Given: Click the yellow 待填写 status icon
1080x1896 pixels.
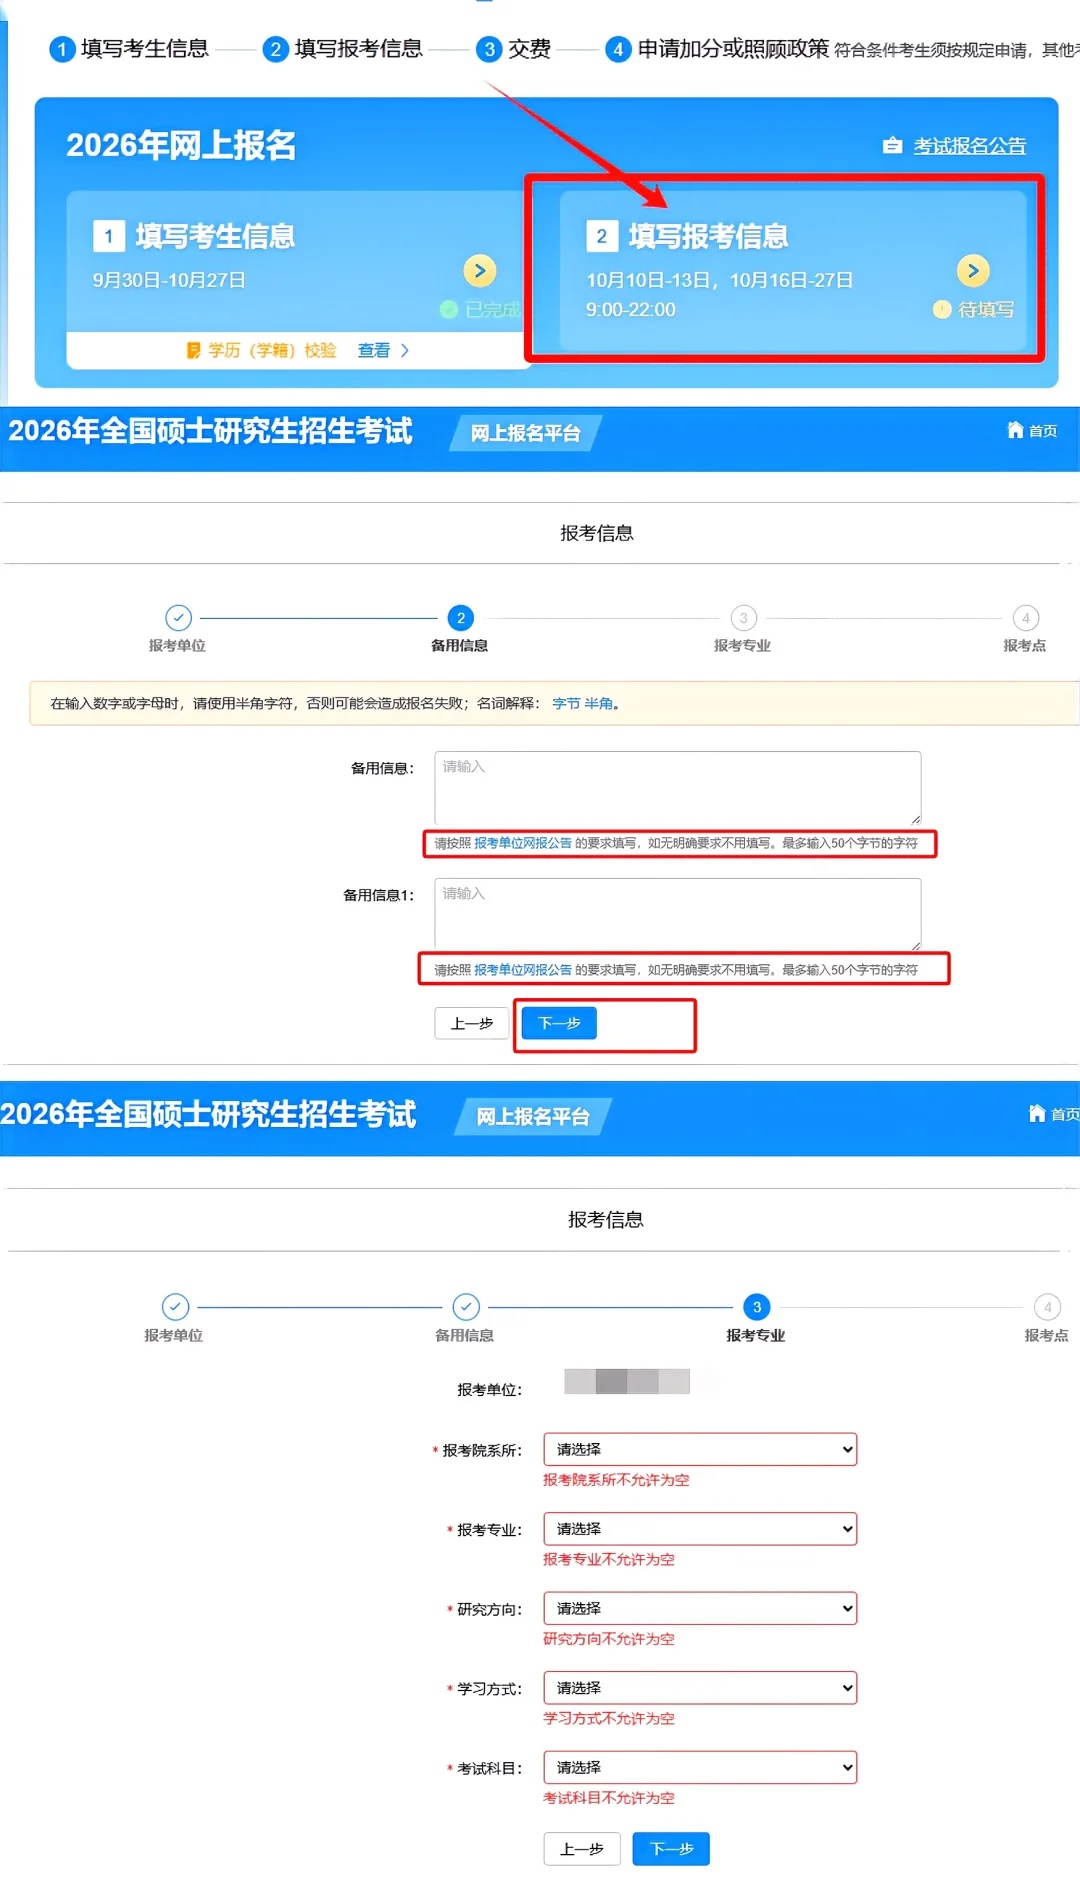Looking at the screenshot, I should coord(942,309).
